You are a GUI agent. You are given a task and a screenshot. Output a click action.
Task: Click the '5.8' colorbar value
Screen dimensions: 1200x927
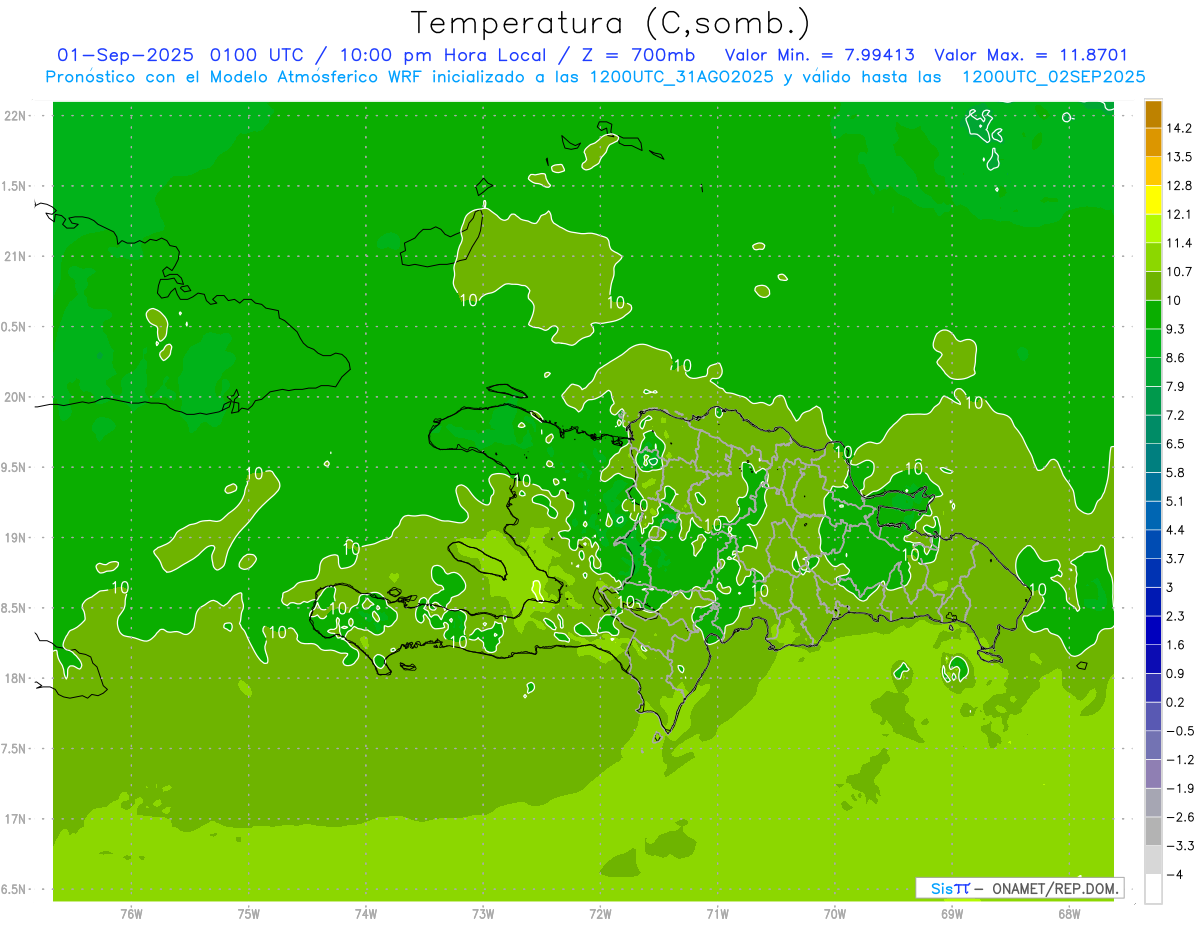(1177, 472)
